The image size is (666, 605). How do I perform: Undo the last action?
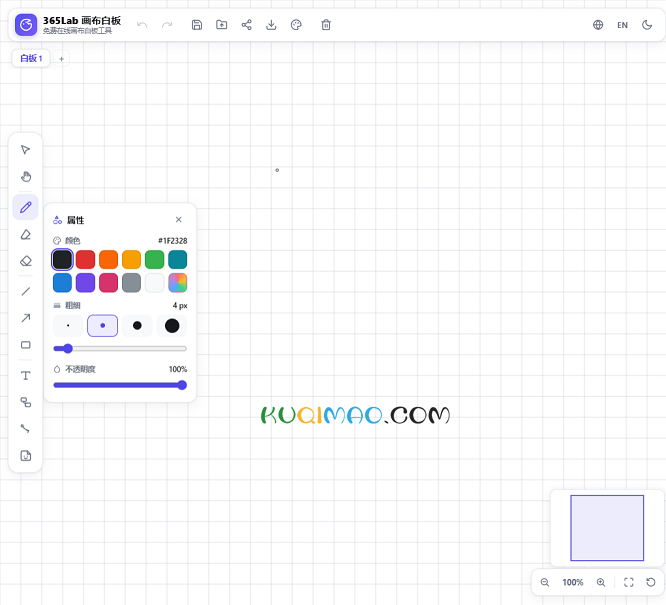[142, 25]
